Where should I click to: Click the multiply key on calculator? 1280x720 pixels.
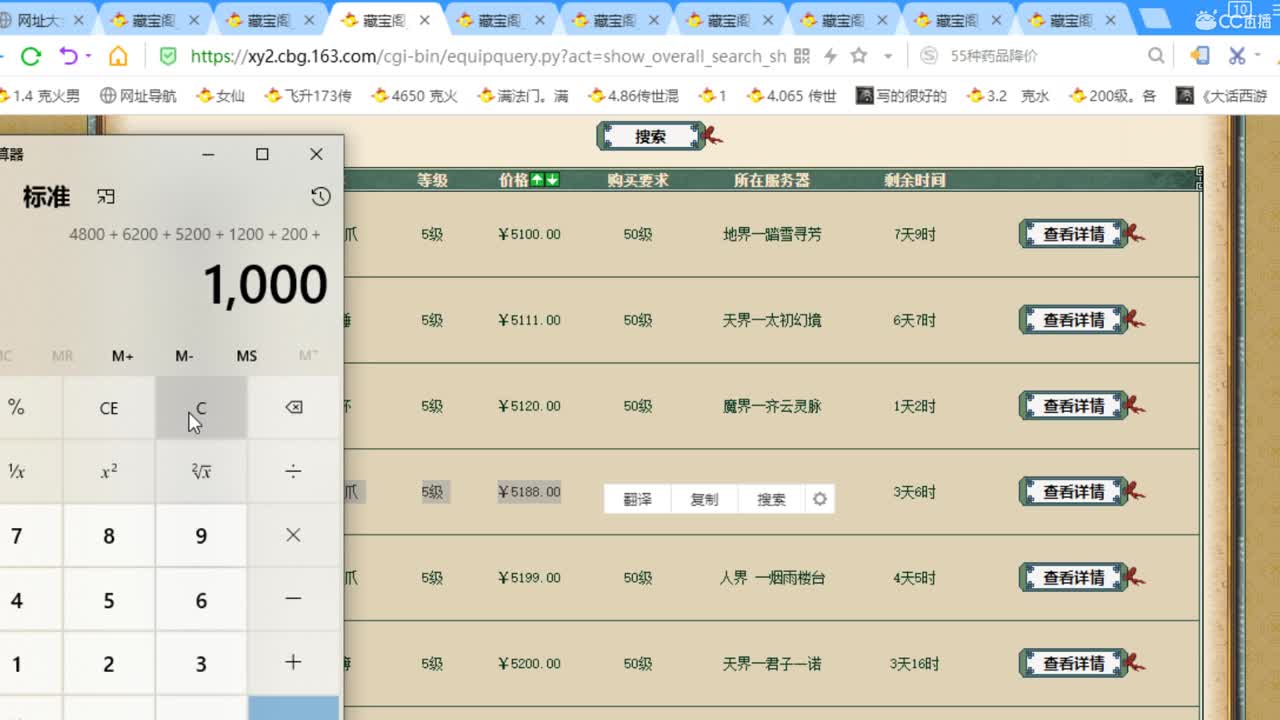click(293, 536)
